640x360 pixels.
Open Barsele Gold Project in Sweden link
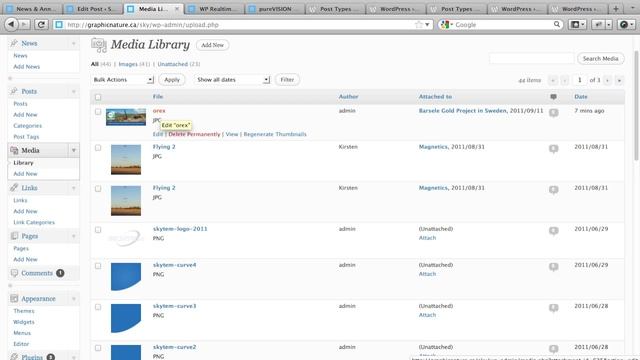[x=462, y=111]
